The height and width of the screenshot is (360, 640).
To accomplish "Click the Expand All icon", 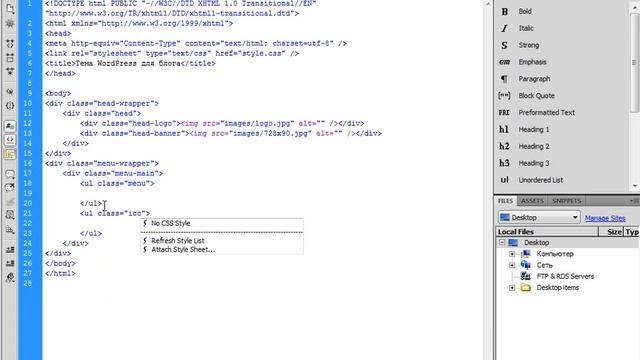I will [10, 71].
